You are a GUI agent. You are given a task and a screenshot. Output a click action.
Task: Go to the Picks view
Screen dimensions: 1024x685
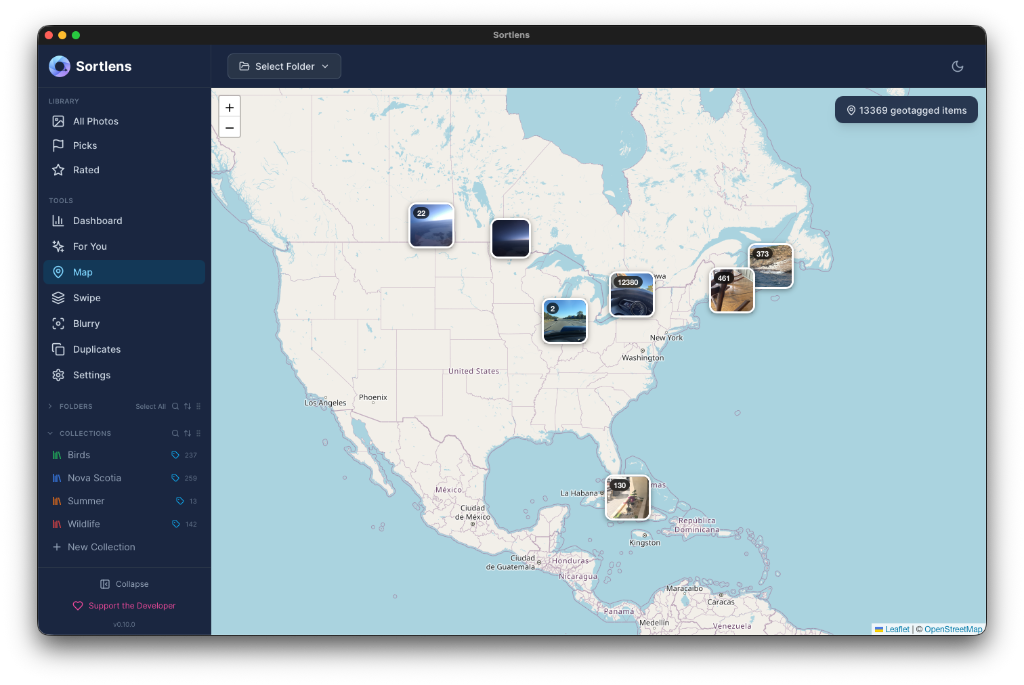[x=124, y=145]
